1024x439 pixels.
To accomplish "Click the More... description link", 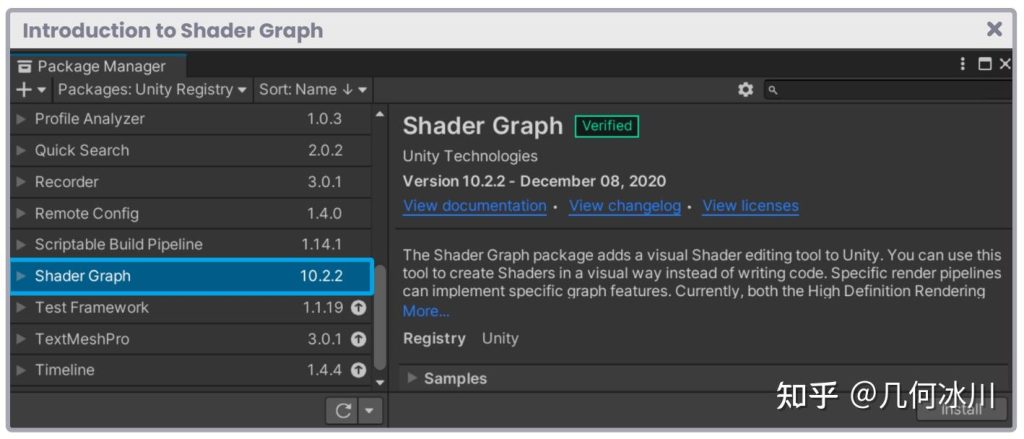I will click(x=426, y=311).
